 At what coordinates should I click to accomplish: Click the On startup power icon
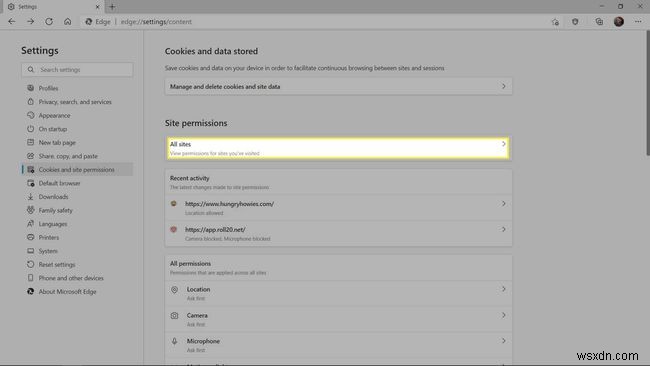[x=30, y=129]
